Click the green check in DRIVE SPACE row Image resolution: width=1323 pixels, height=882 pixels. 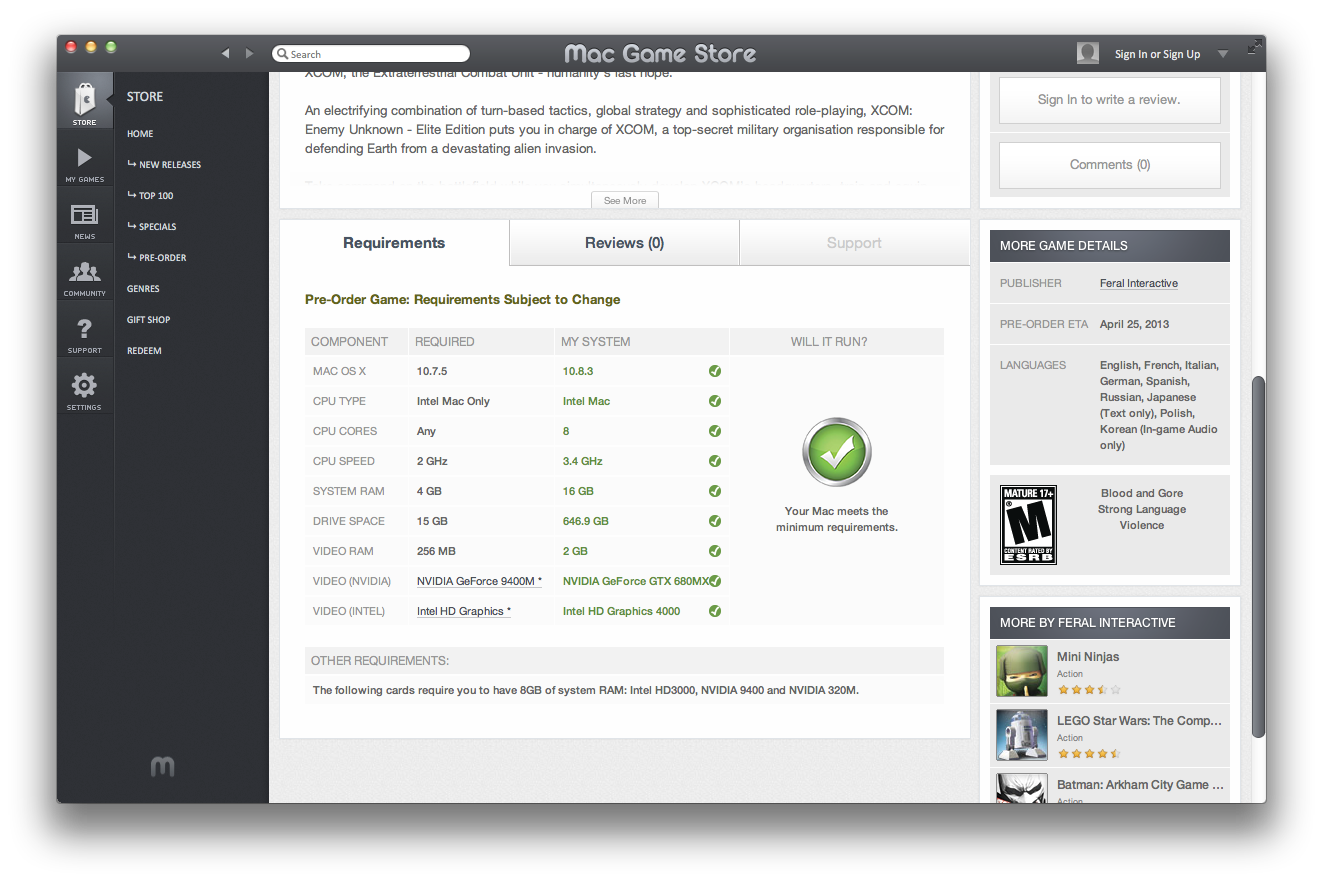[715, 521]
